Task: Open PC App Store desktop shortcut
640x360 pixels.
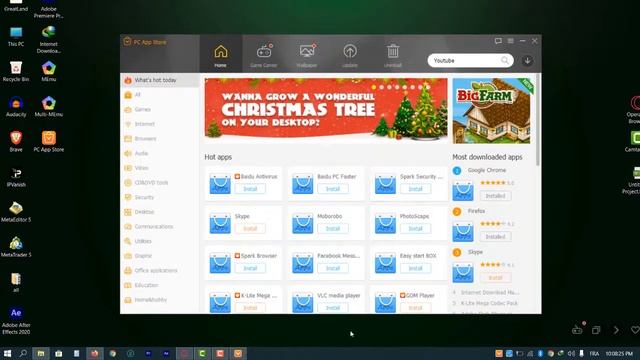Action: pos(49,142)
